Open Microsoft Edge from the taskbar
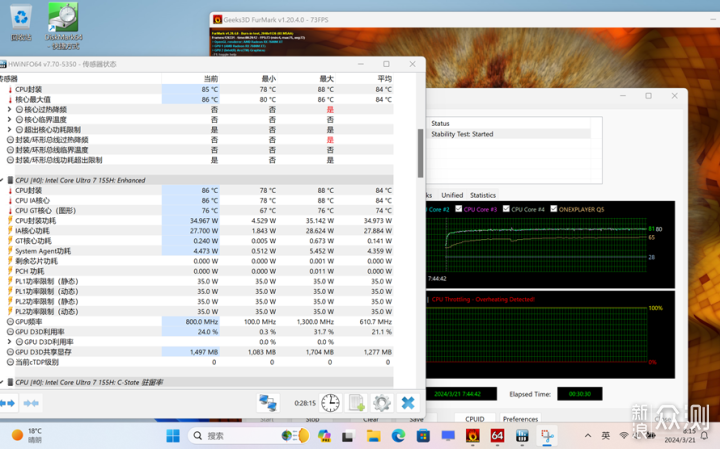The height and width of the screenshot is (449, 720). click(x=398, y=436)
